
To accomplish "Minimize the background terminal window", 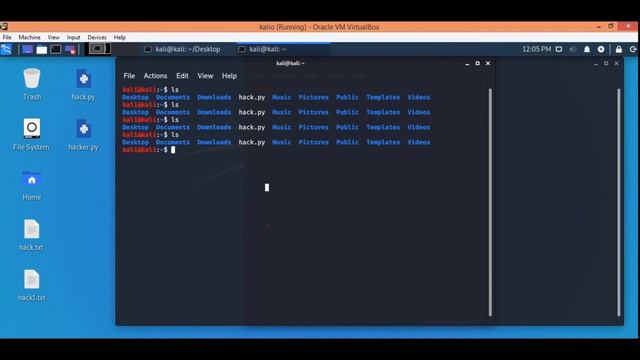I will click(x=596, y=64).
